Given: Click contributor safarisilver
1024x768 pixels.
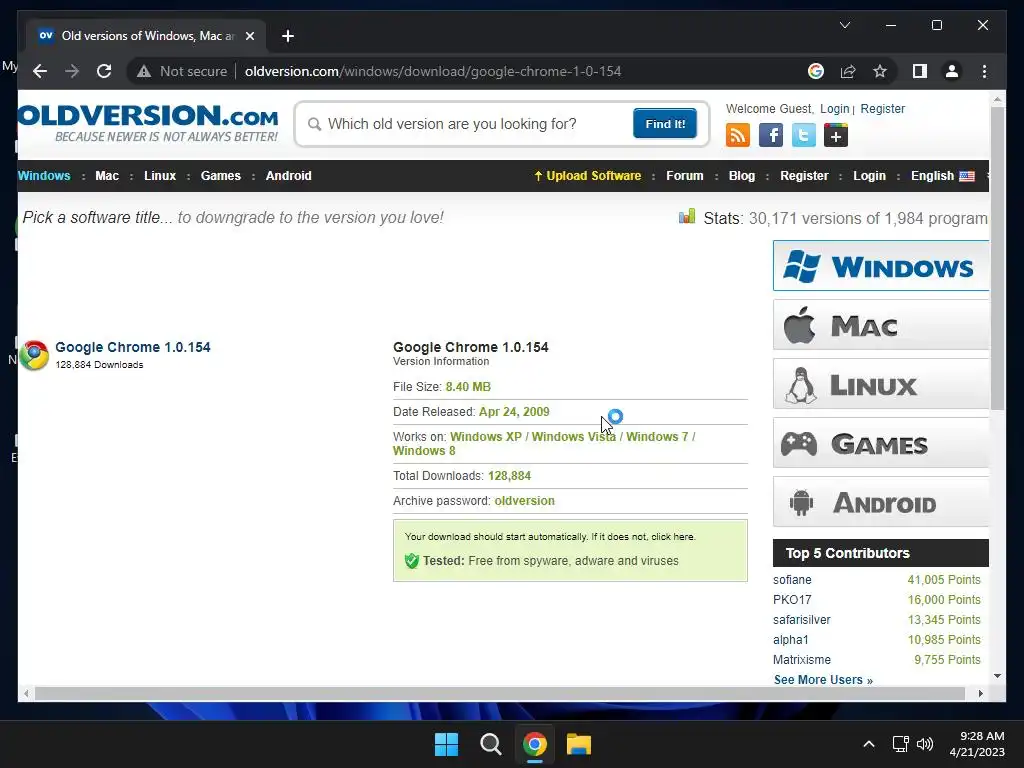Looking at the screenshot, I should click(802, 619).
